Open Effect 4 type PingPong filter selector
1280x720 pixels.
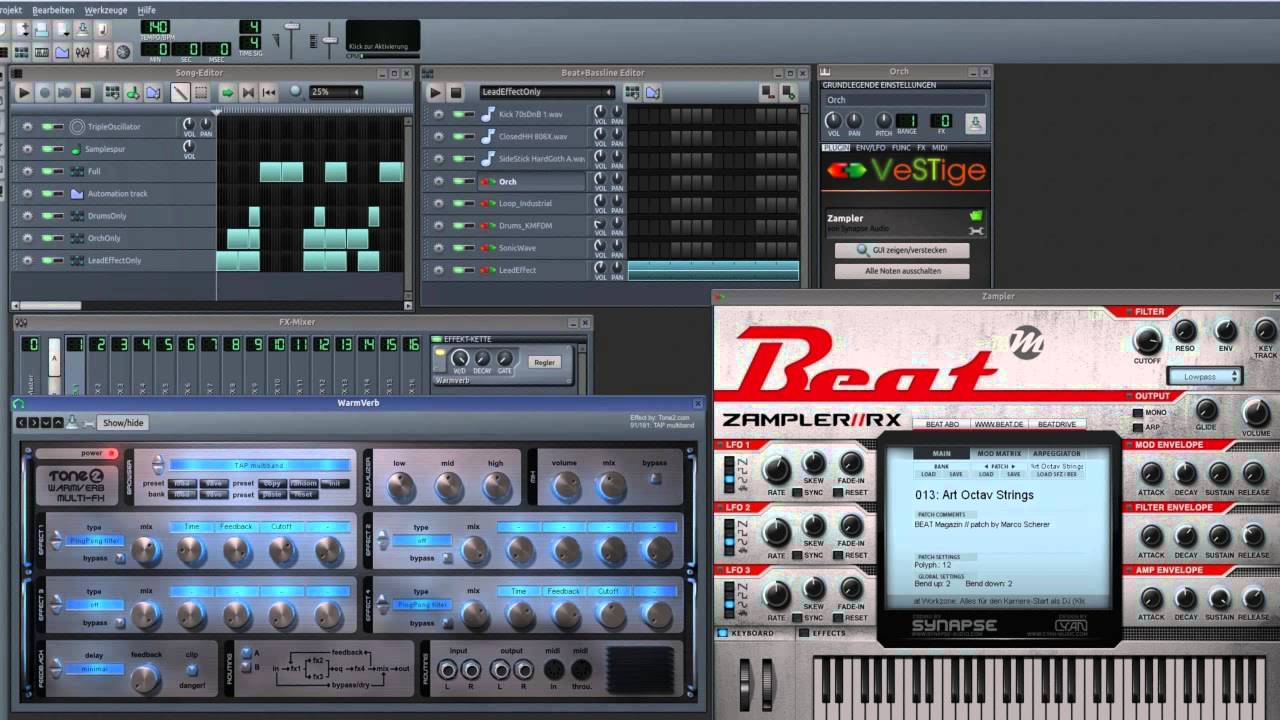point(421,604)
